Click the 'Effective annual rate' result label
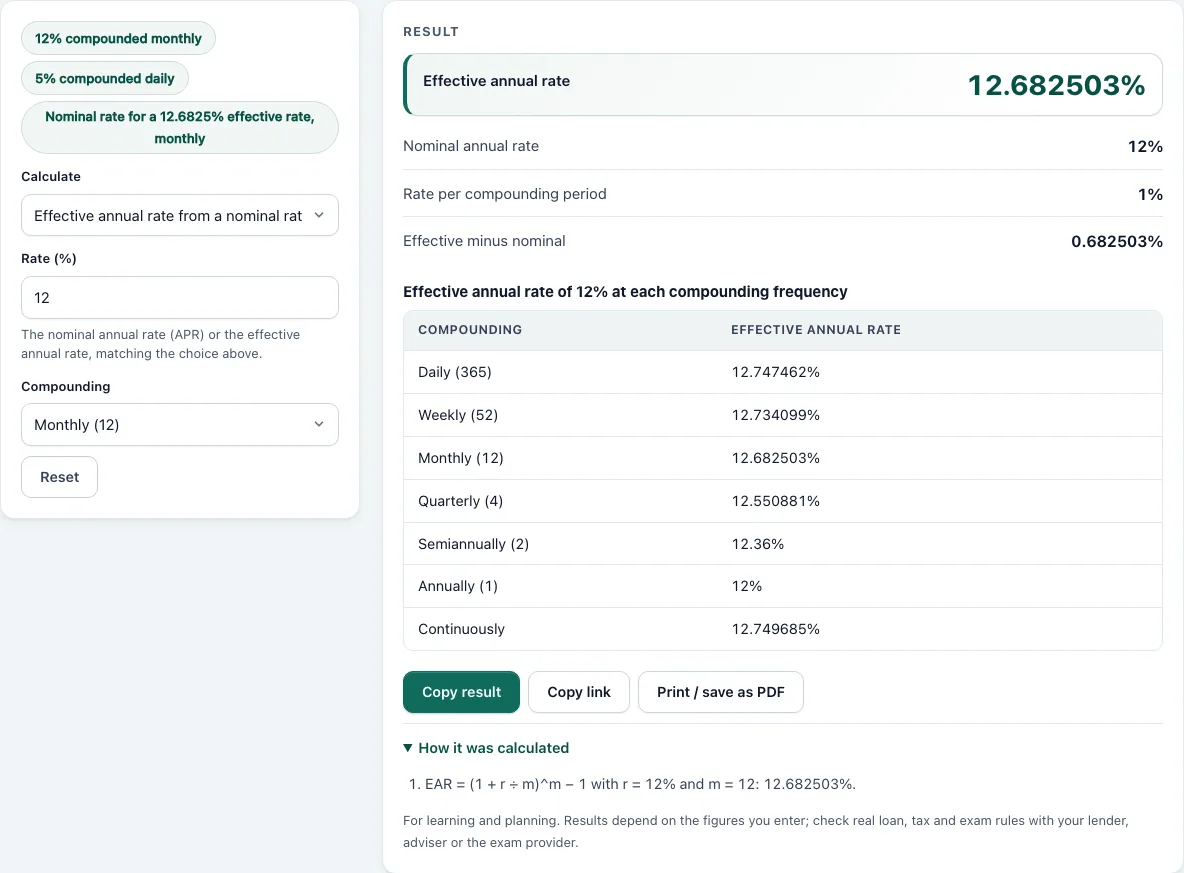1184x873 pixels. [496, 81]
